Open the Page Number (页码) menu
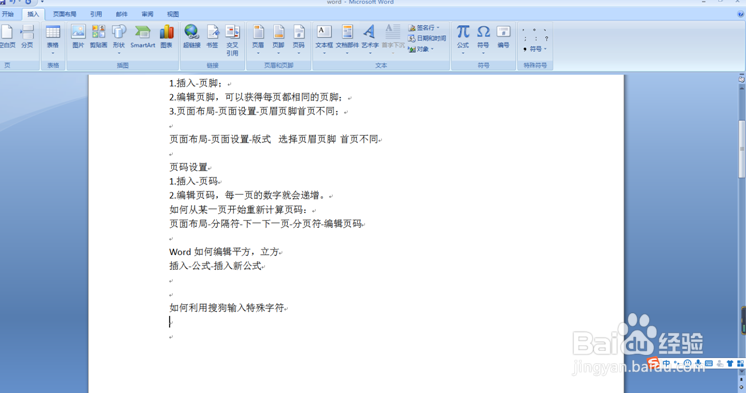This screenshot has height=393, width=747. (299, 37)
